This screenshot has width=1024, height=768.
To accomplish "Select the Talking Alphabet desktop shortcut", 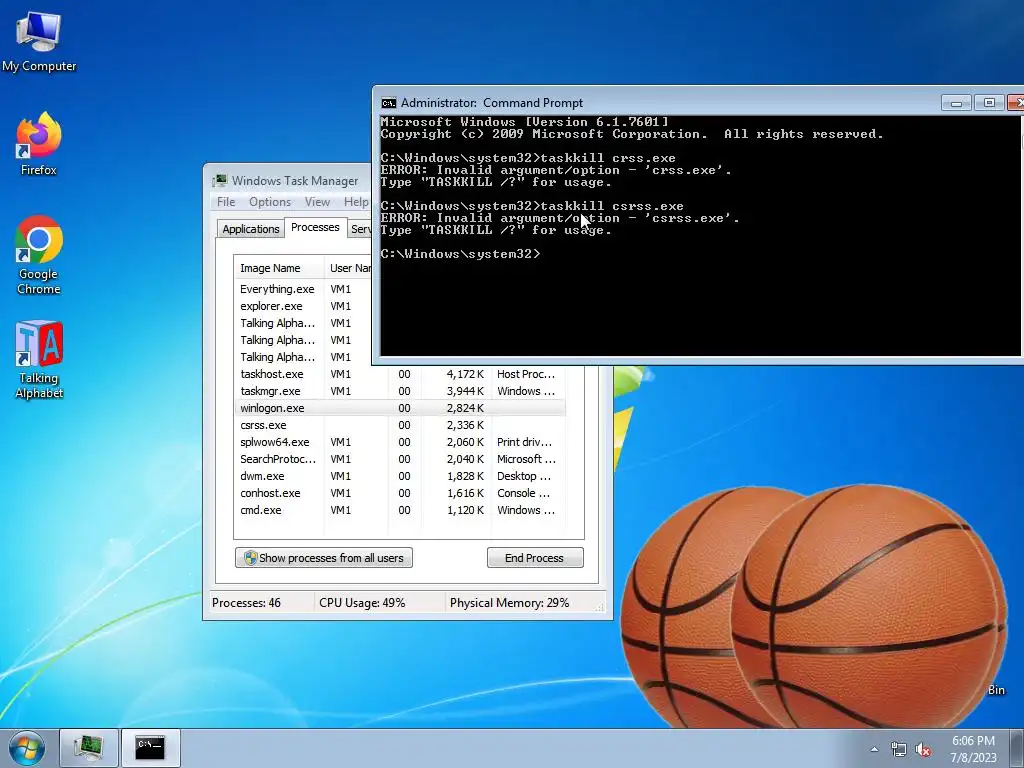I will coord(39,359).
